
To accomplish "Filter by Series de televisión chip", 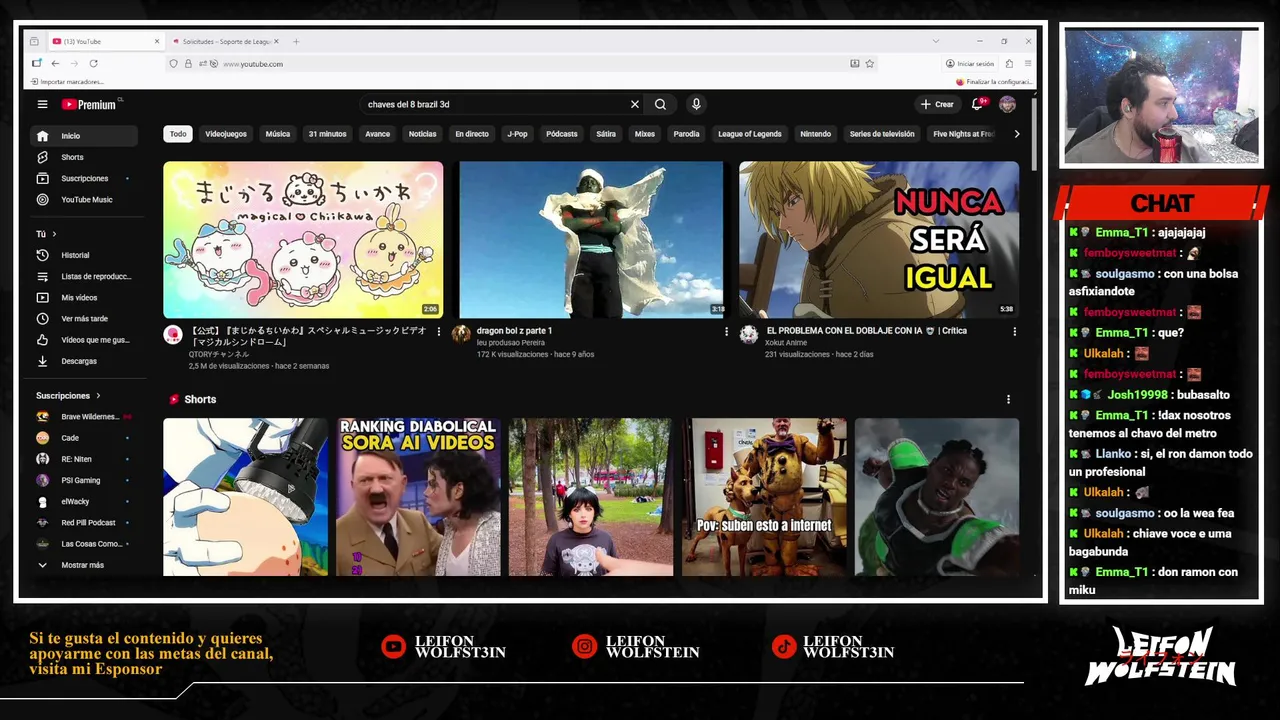I will (x=882, y=134).
